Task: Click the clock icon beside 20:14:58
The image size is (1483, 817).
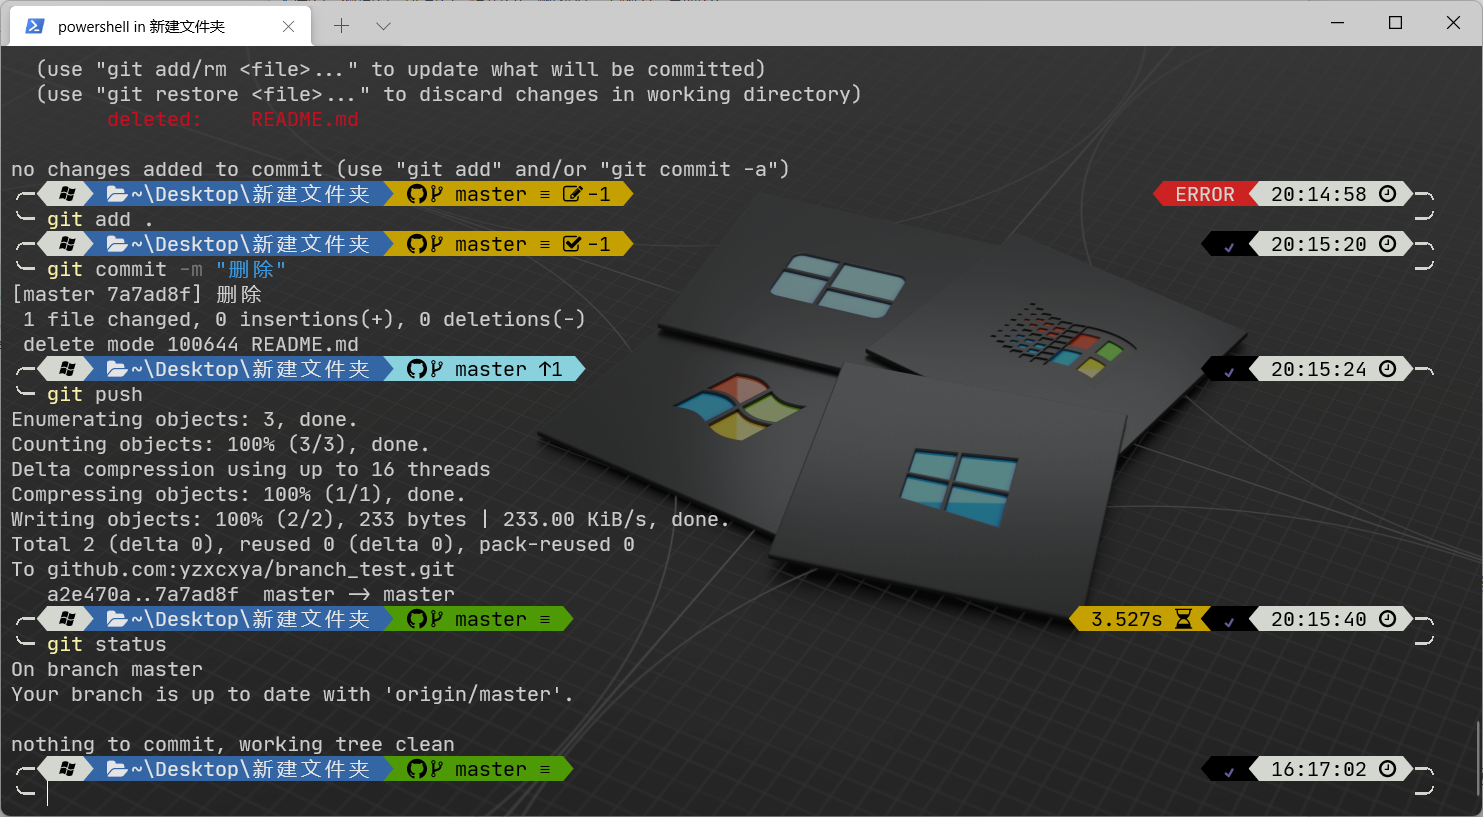Action: coord(1387,194)
